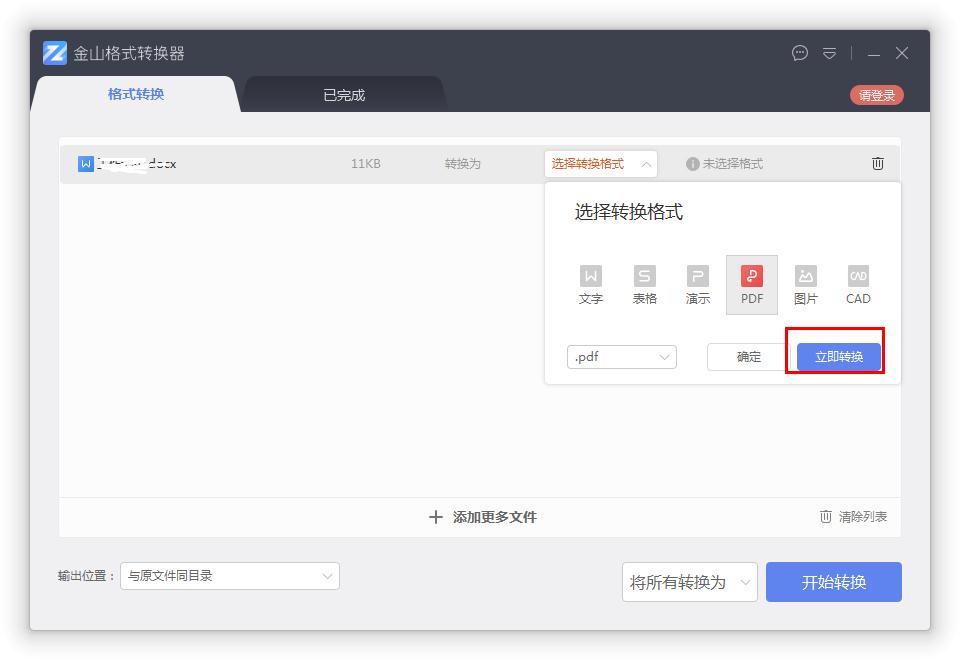This screenshot has height=660, width=960.
Task: Select the 图片 image format icon
Action: tap(805, 284)
